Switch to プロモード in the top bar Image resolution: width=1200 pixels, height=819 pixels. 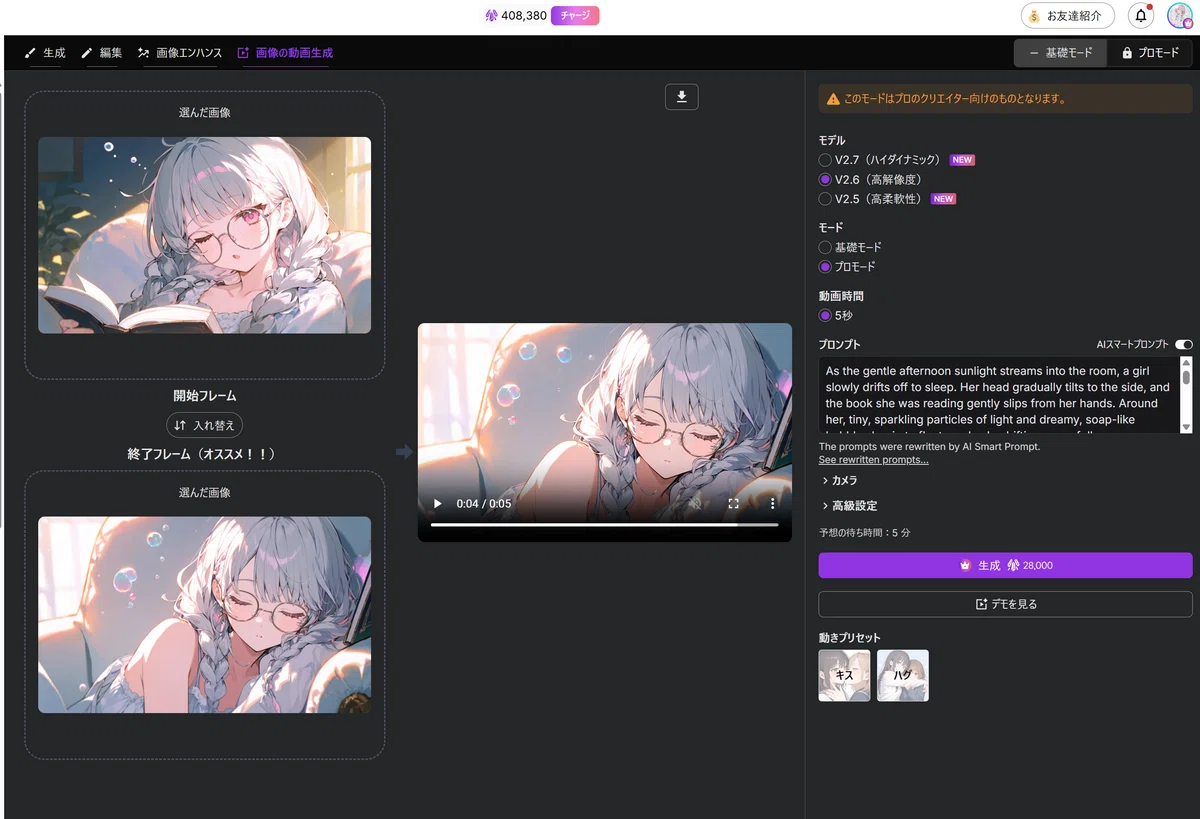tap(1150, 53)
